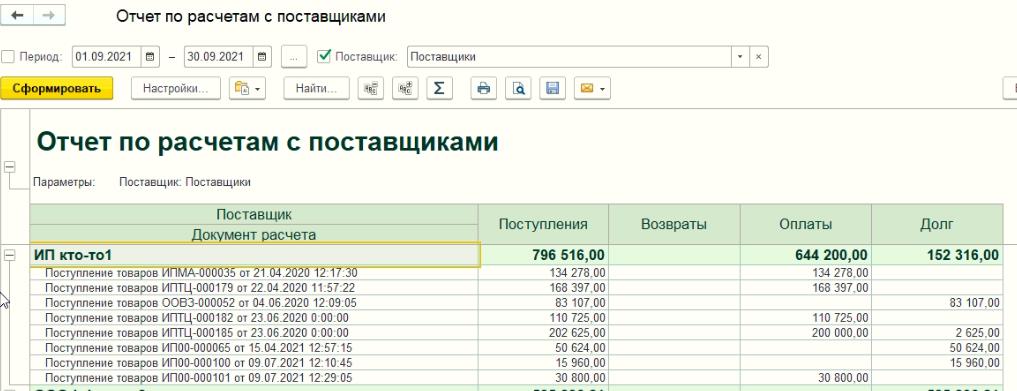Uncheck the Поставщик filter checkbox
Image resolution: width=1017 pixels, height=391 pixels.
coord(324,56)
